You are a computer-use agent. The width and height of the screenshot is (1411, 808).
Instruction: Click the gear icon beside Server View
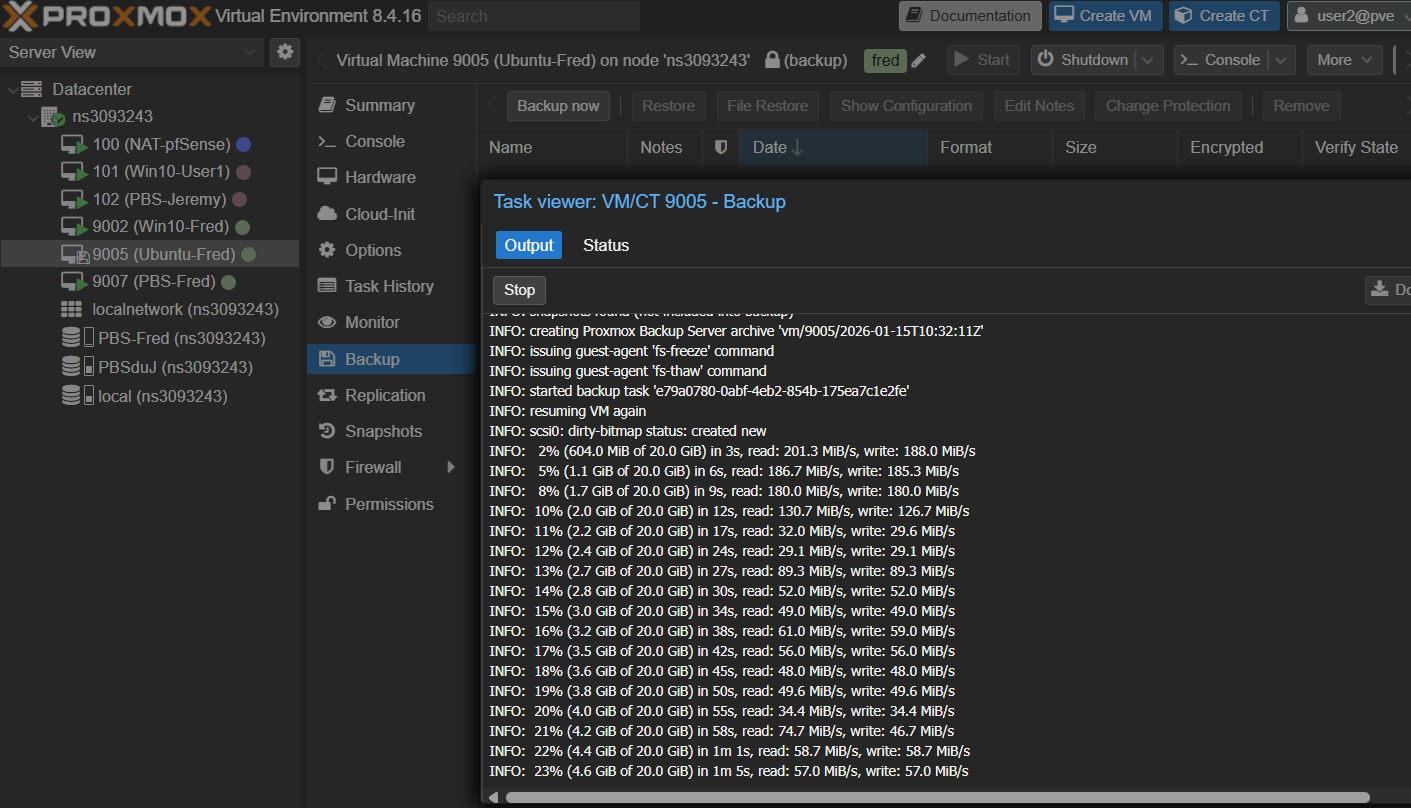[285, 52]
